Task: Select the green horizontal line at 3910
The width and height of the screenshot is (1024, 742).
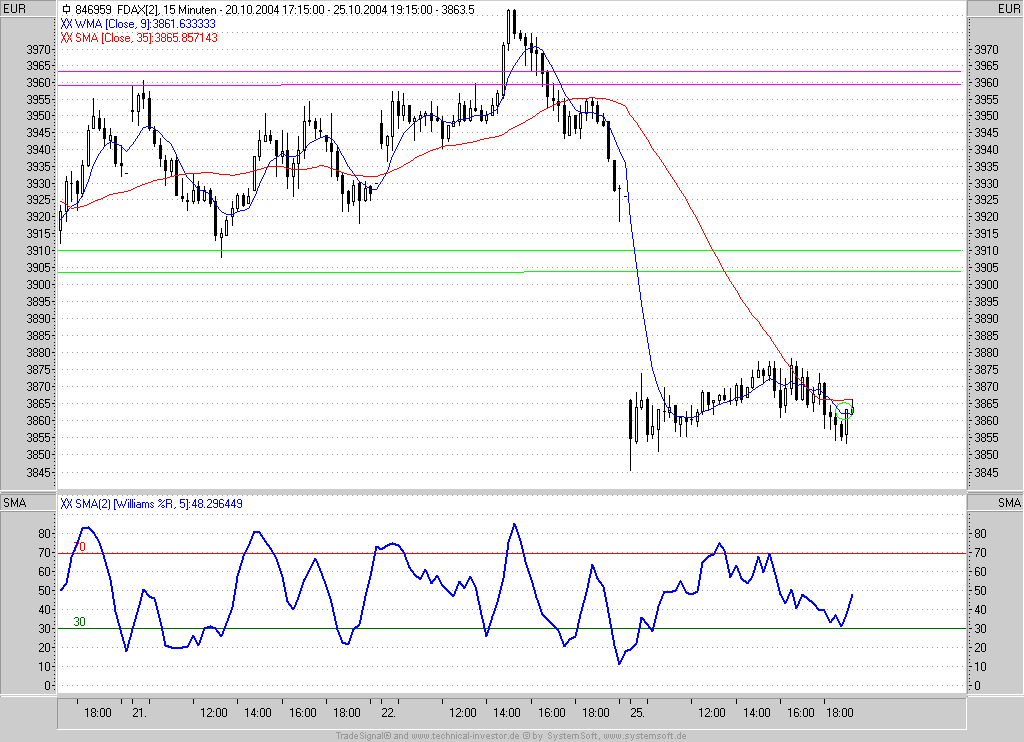Action: (500, 250)
